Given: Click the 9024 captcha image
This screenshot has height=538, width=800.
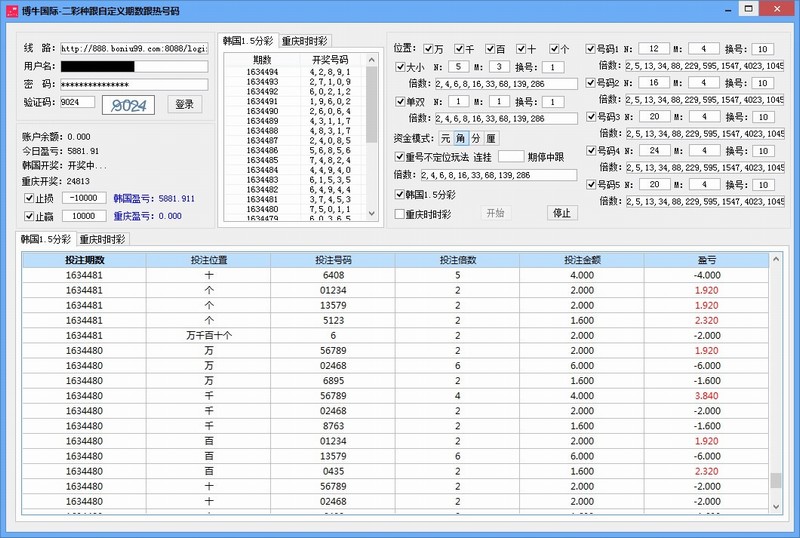Looking at the screenshot, I should 130,104.
